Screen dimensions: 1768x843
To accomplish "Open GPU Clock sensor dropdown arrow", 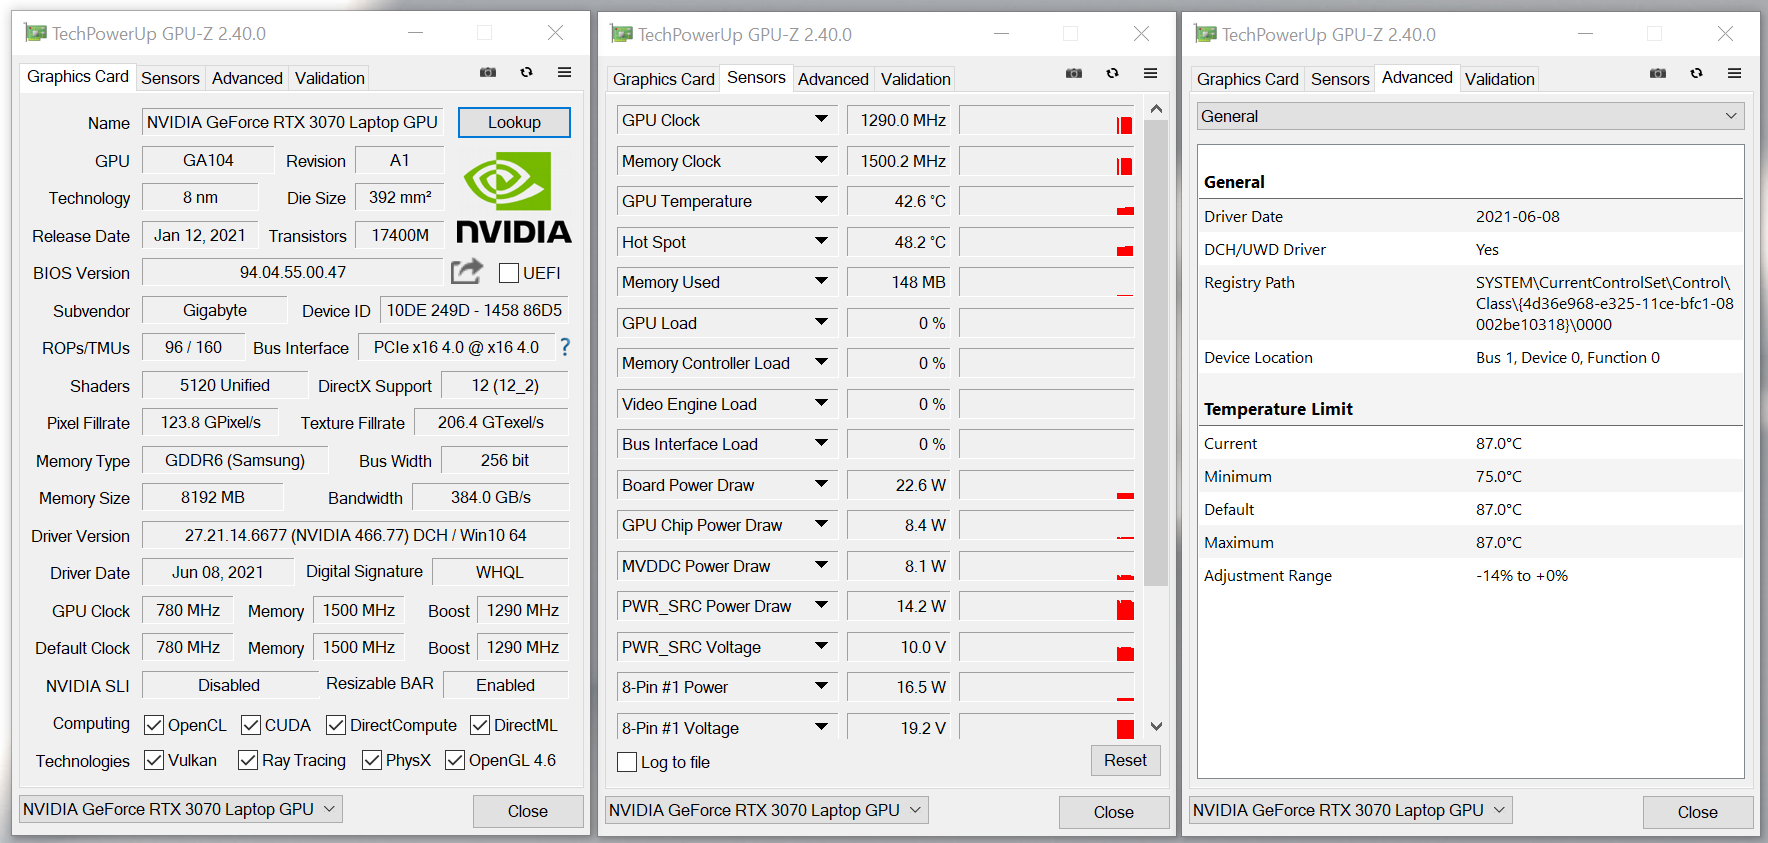I will [x=821, y=119].
